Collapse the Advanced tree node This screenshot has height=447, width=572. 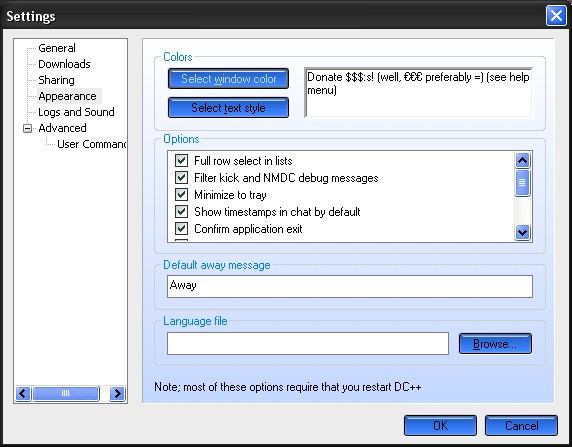click(x=27, y=128)
